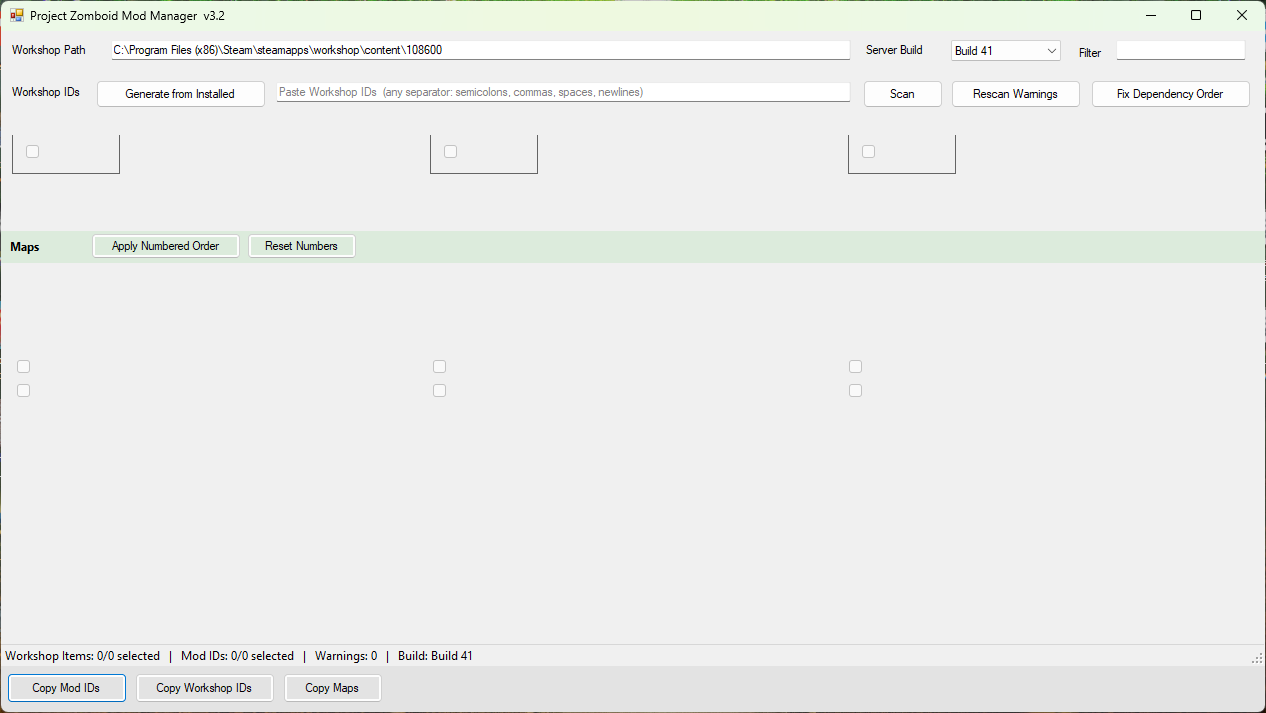The image size is (1266, 713).
Task: Start a Scan of the workshop
Action: pyautogui.click(x=902, y=94)
